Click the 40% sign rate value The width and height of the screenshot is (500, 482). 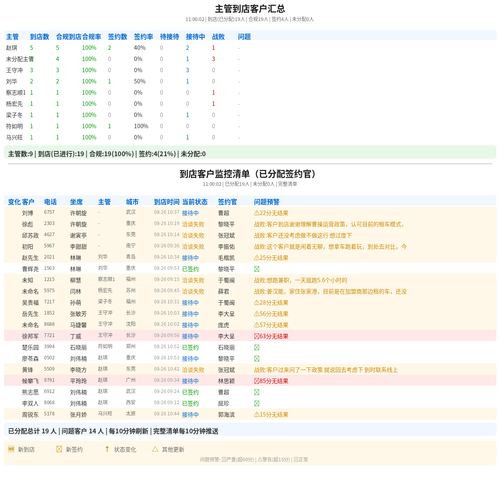[140, 48]
